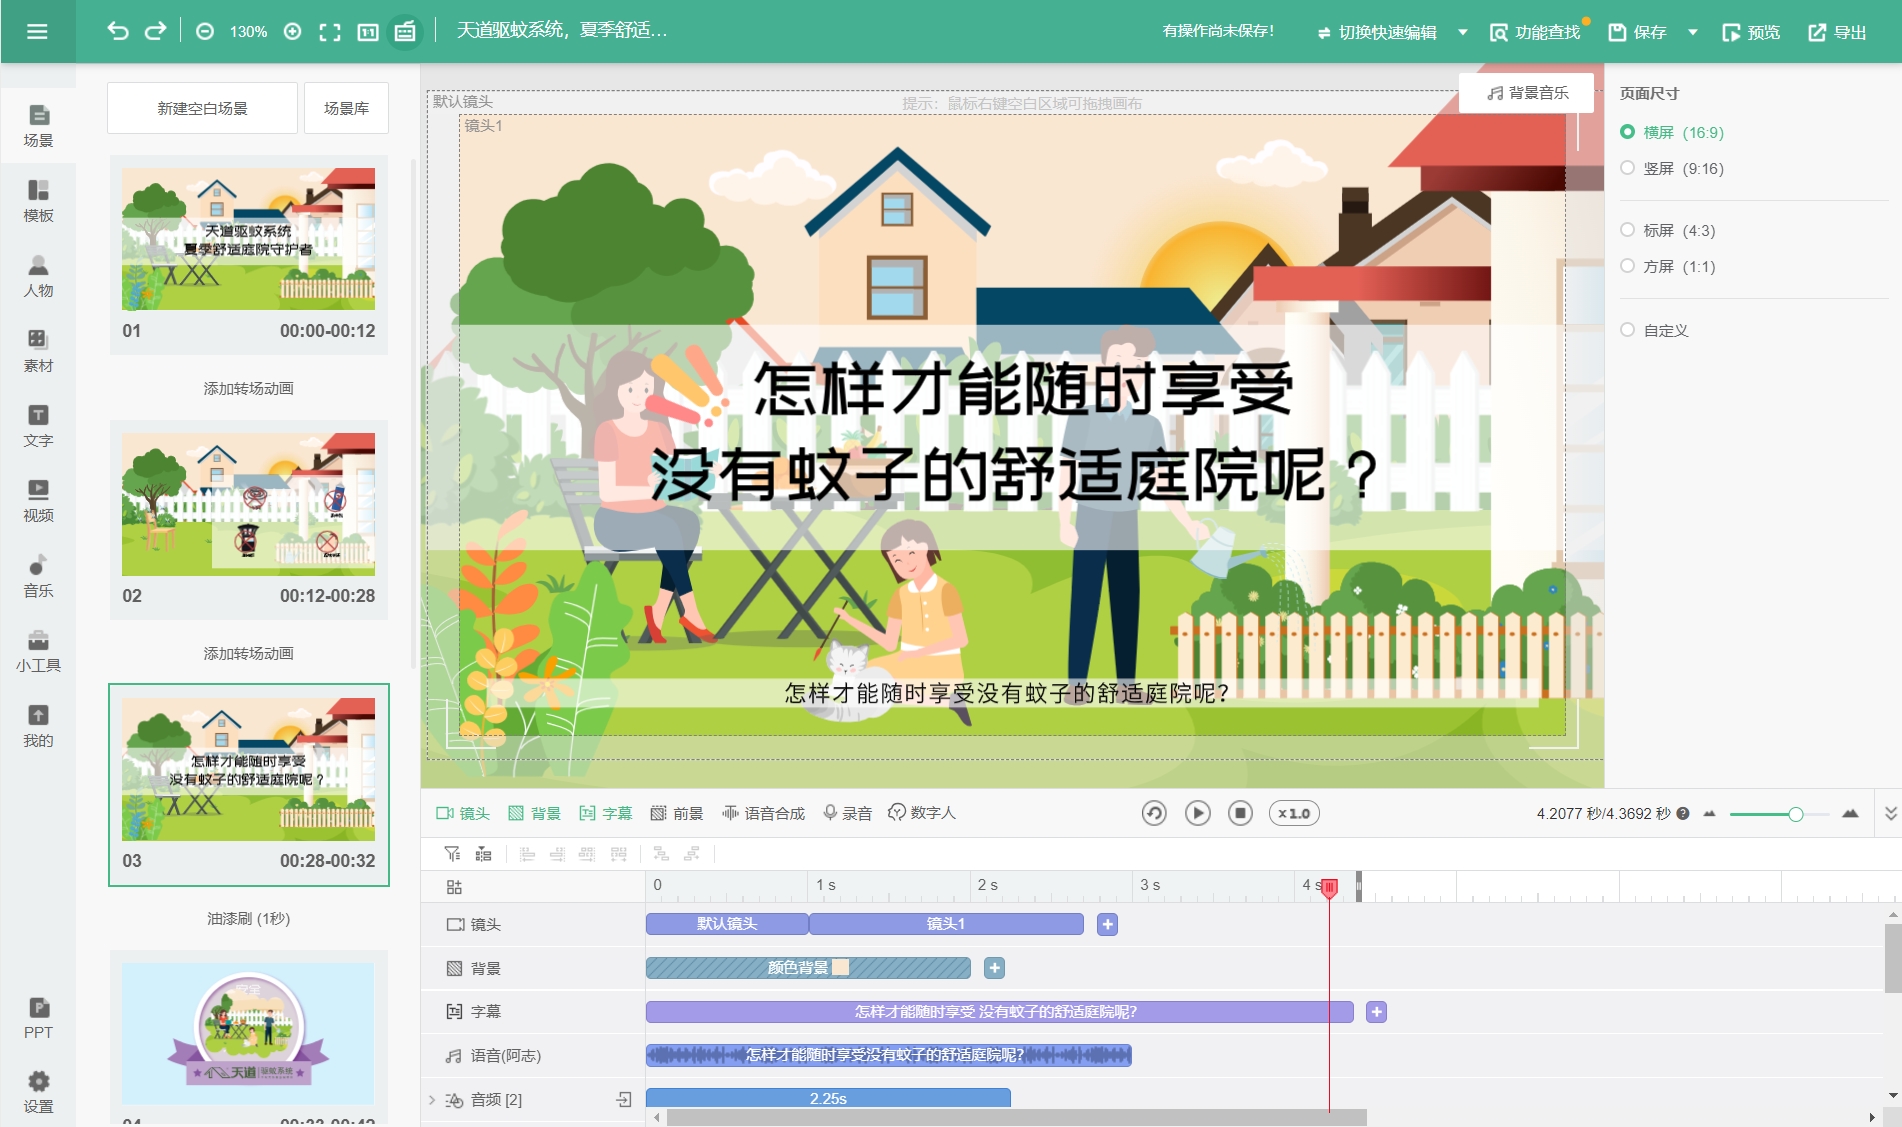Open Settings in the sidebar
The image size is (1902, 1127).
pyautogui.click(x=38, y=1092)
